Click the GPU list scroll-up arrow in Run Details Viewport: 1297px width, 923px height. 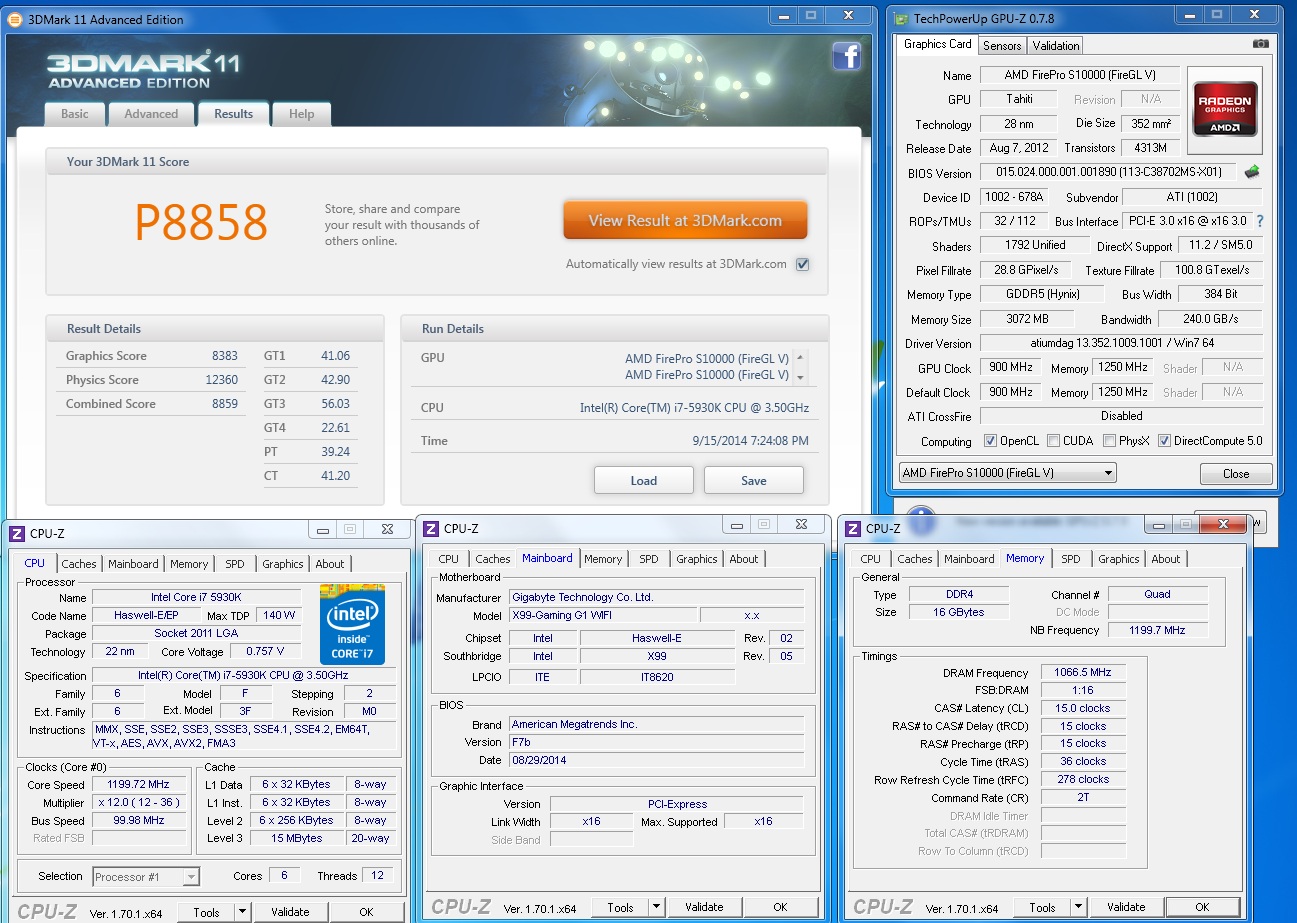799,357
